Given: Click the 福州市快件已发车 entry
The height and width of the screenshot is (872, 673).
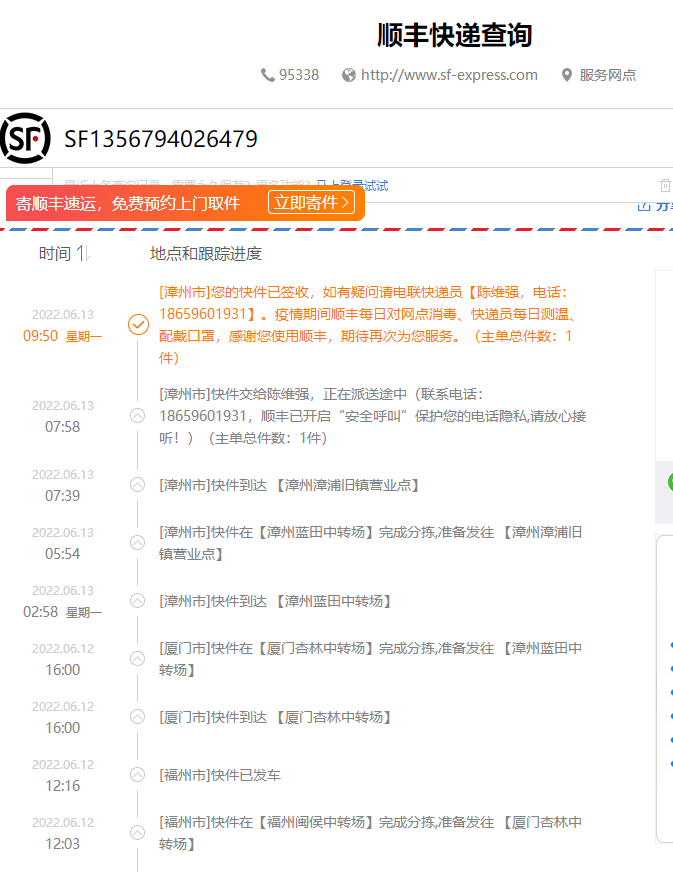Looking at the screenshot, I should [x=220, y=775].
